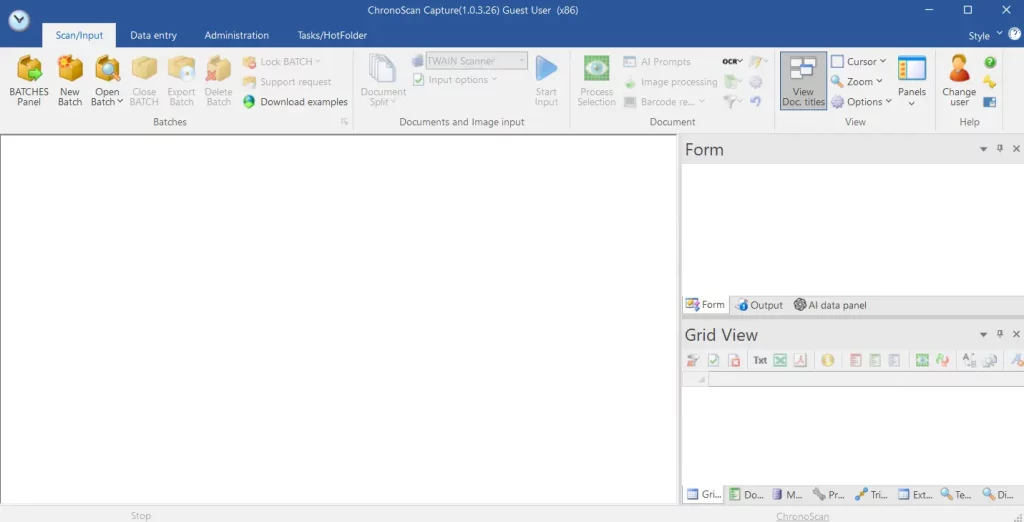Pin the Grid View panel
1024x522 pixels.
coord(1000,334)
